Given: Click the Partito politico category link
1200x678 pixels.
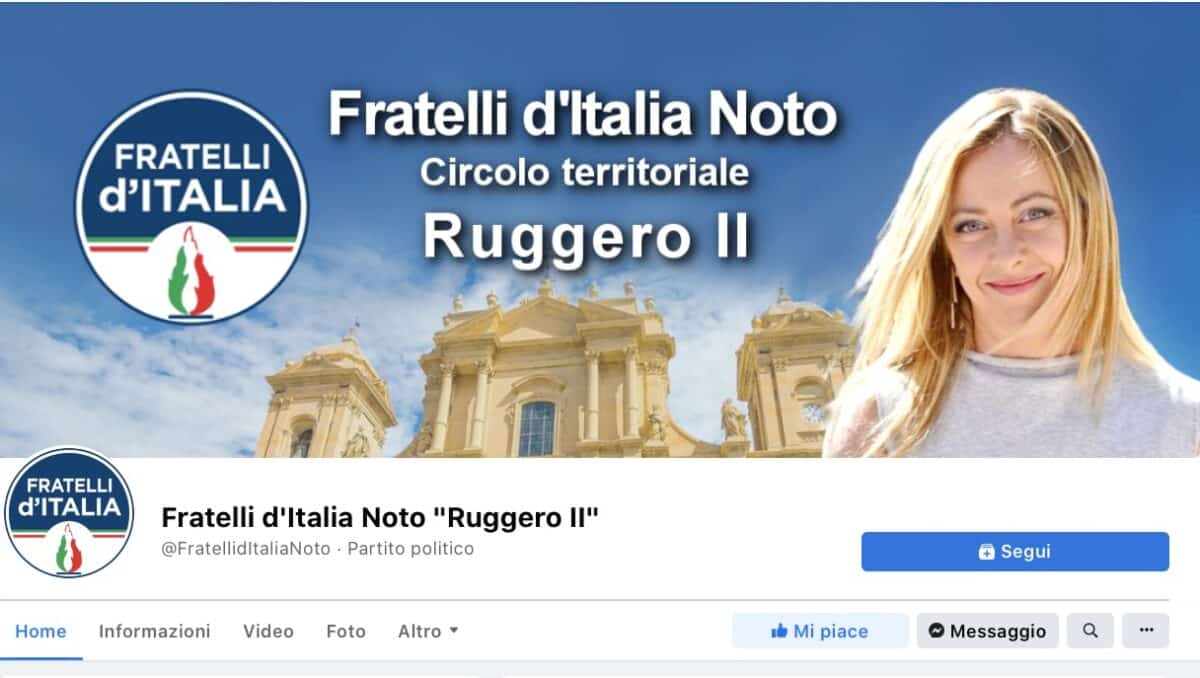Looking at the screenshot, I should (x=411, y=549).
